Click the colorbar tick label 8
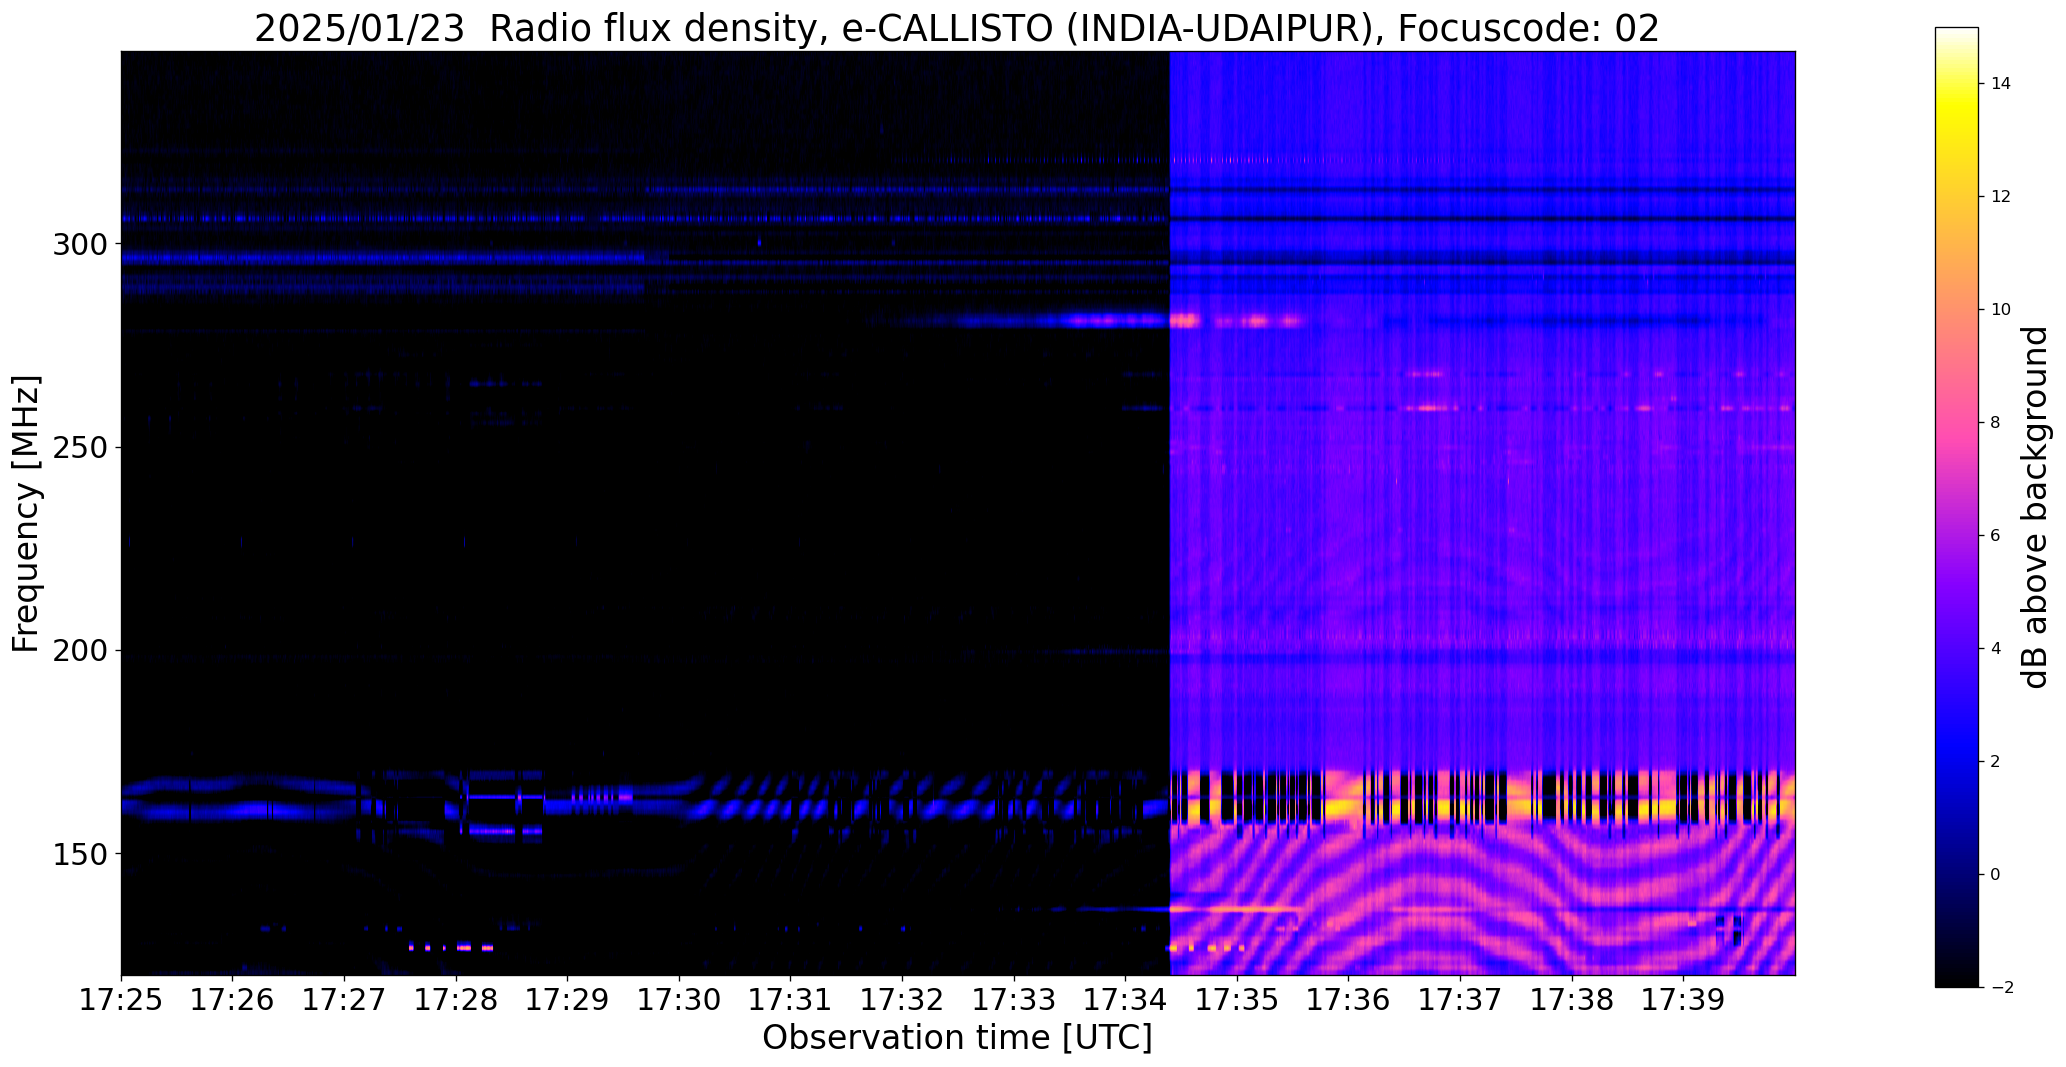The width and height of the screenshot is (2066, 1067). pos(1996,423)
